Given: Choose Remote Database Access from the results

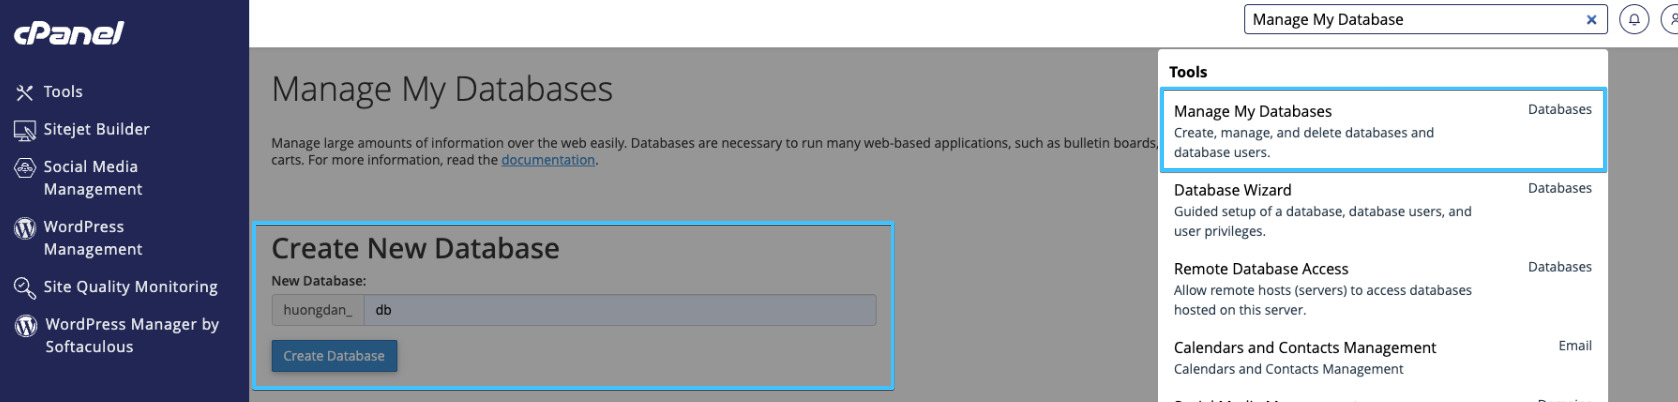Looking at the screenshot, I should tap(1382, 288).
